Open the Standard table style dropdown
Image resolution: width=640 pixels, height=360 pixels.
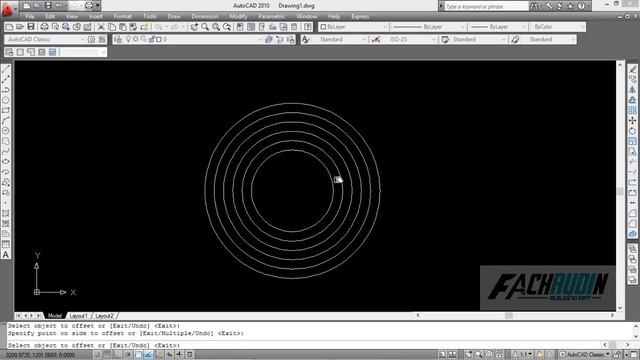pos(478,39)
